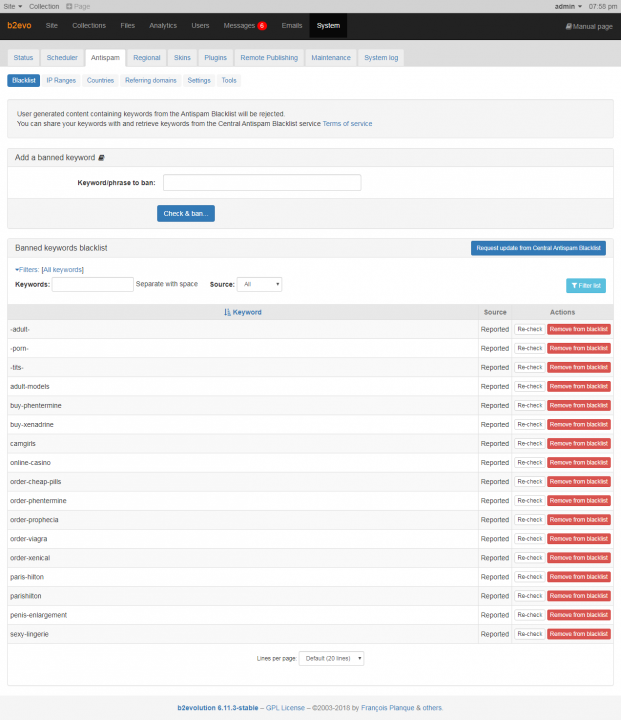The height and width of the screenshot is (720, 621).
Task: Select the antispam Tools sub-tab
Action: (x=229, y=80)
